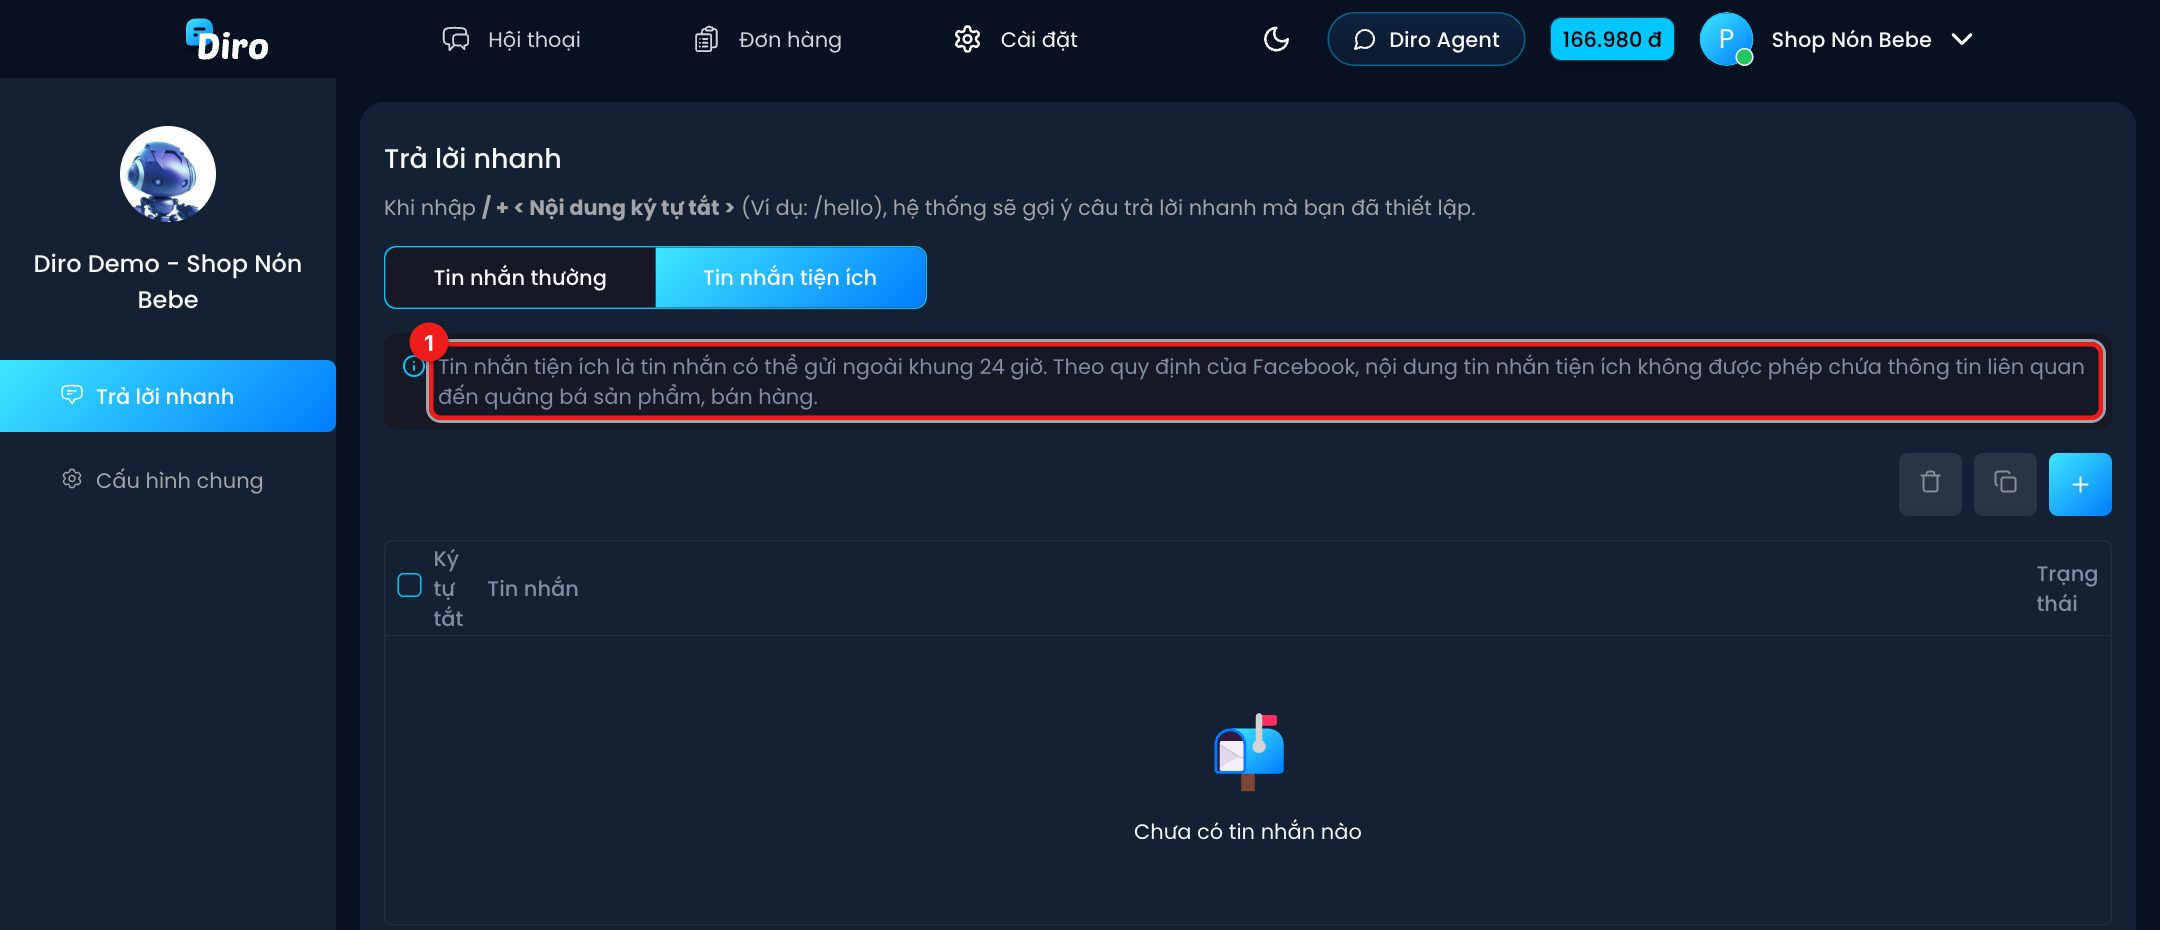The width and height of the screenshot is (2160, 930).
Task: Switch to Tin nhắn thường tab
Action: (520, 277)
